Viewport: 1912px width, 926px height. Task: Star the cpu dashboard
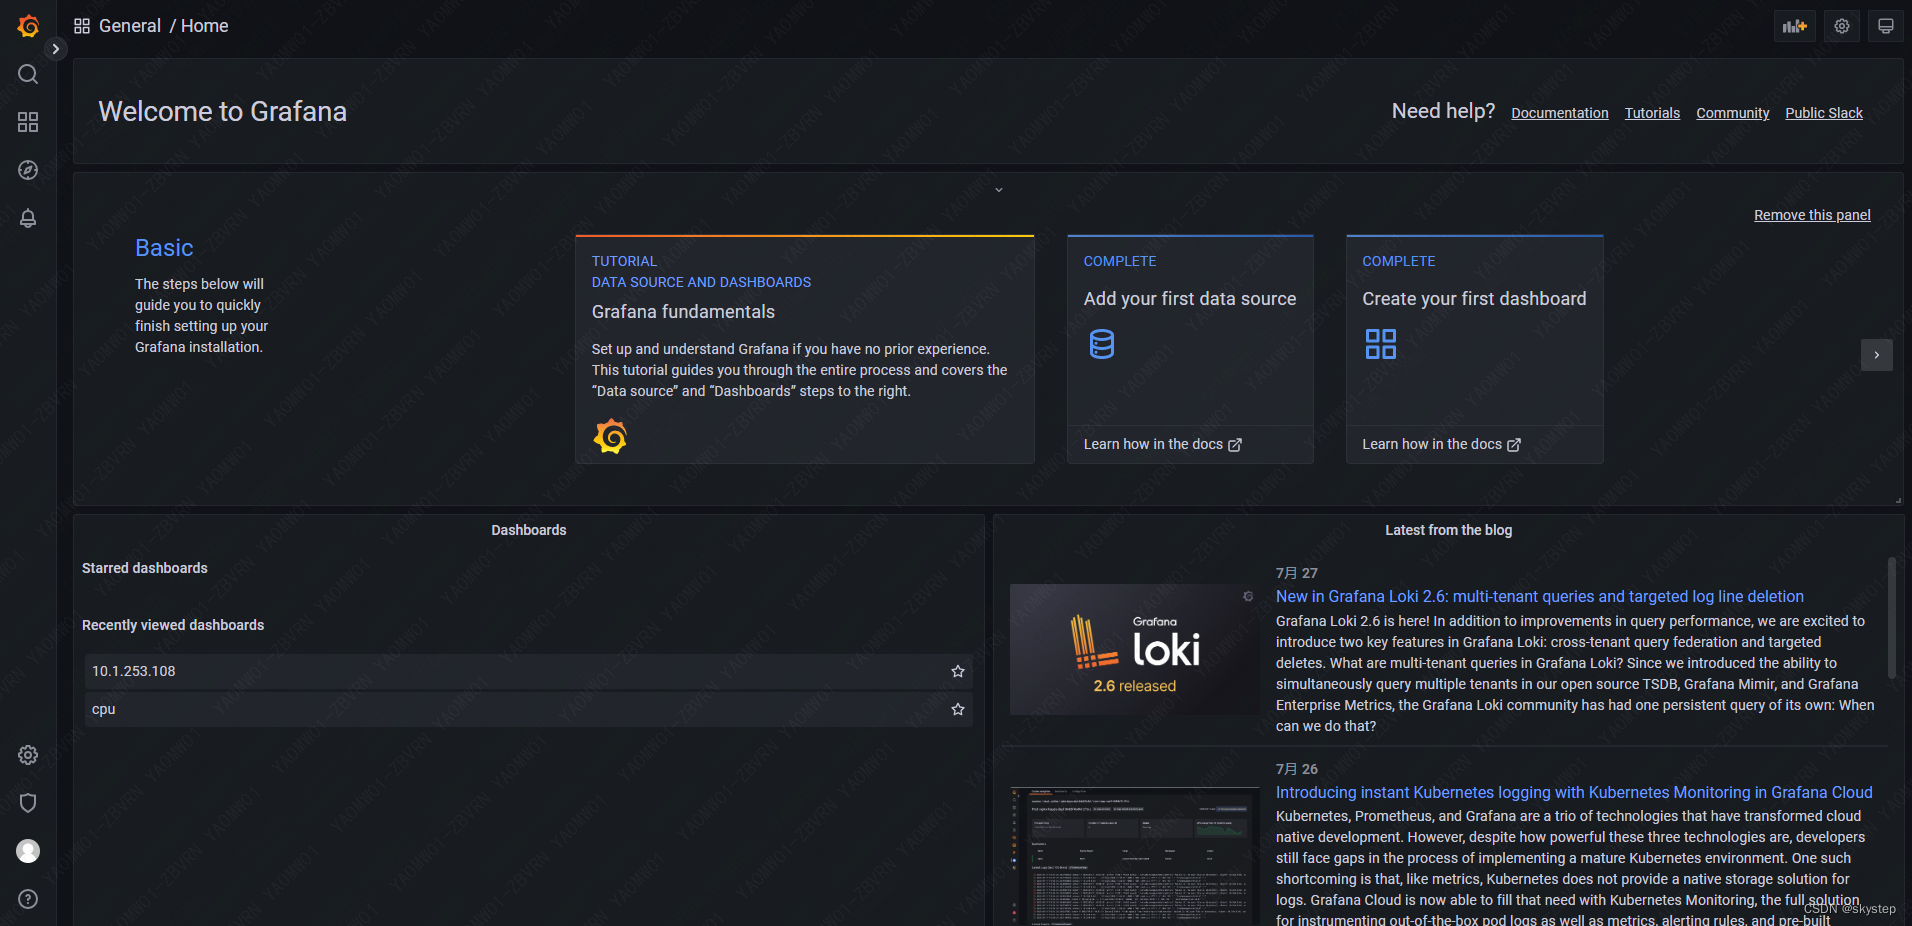958,709
